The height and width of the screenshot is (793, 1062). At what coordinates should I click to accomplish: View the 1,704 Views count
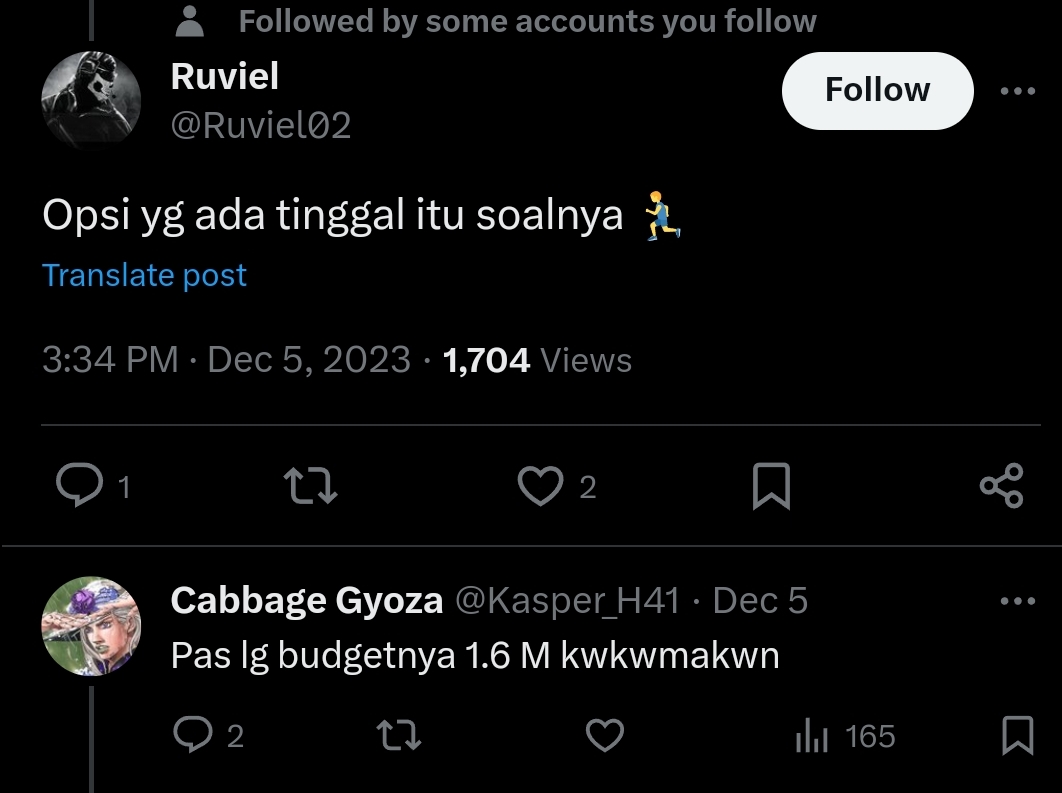pyautogui.click(x=537, y=360)
